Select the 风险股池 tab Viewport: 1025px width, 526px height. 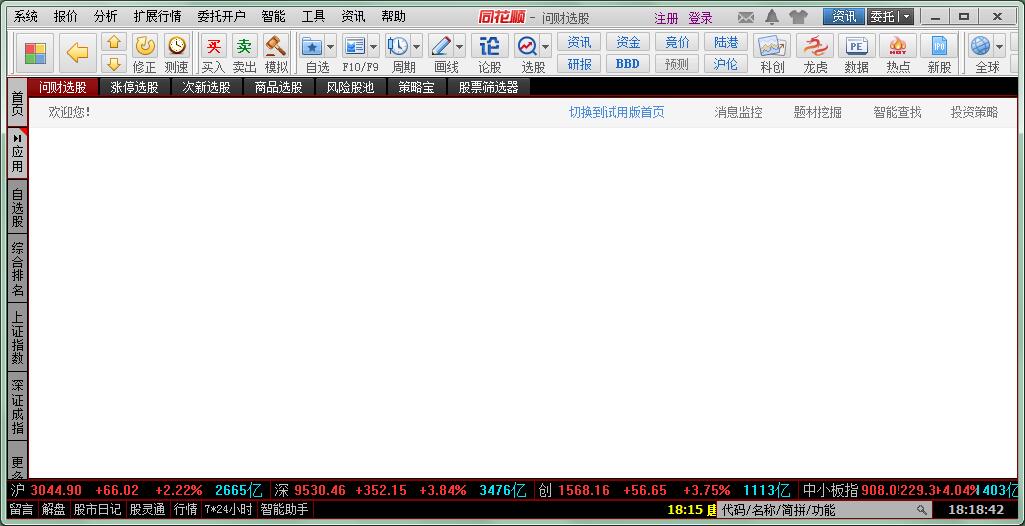tap(350, 87)
